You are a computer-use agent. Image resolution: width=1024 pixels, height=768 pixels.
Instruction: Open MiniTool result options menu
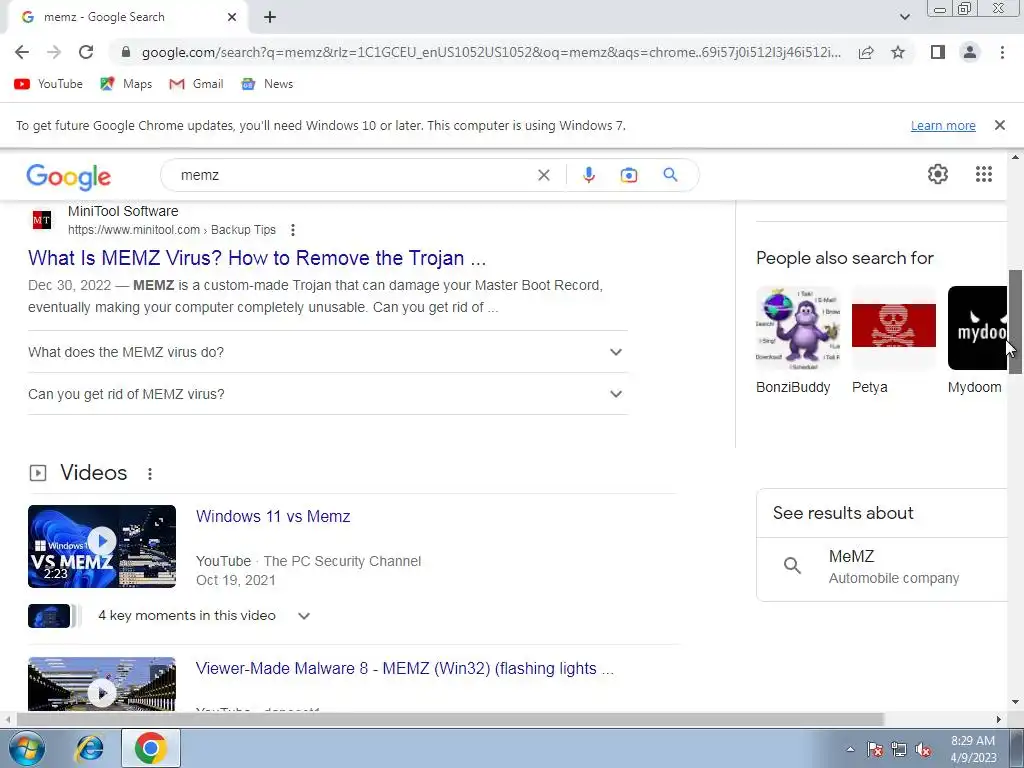[293, 230]
